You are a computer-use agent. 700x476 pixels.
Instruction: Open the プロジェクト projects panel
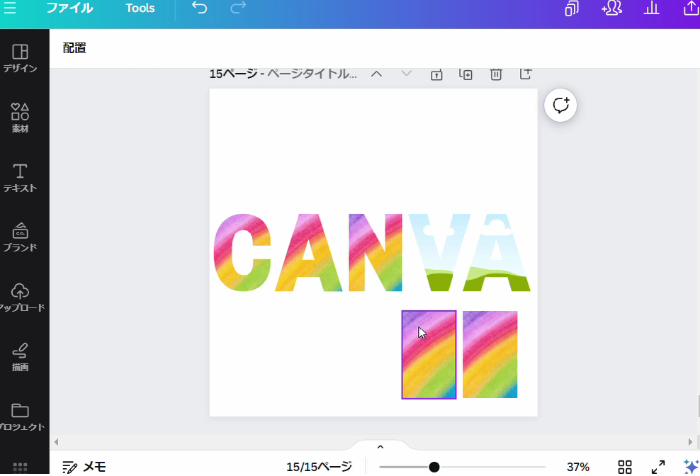click(x=21, y=417)
